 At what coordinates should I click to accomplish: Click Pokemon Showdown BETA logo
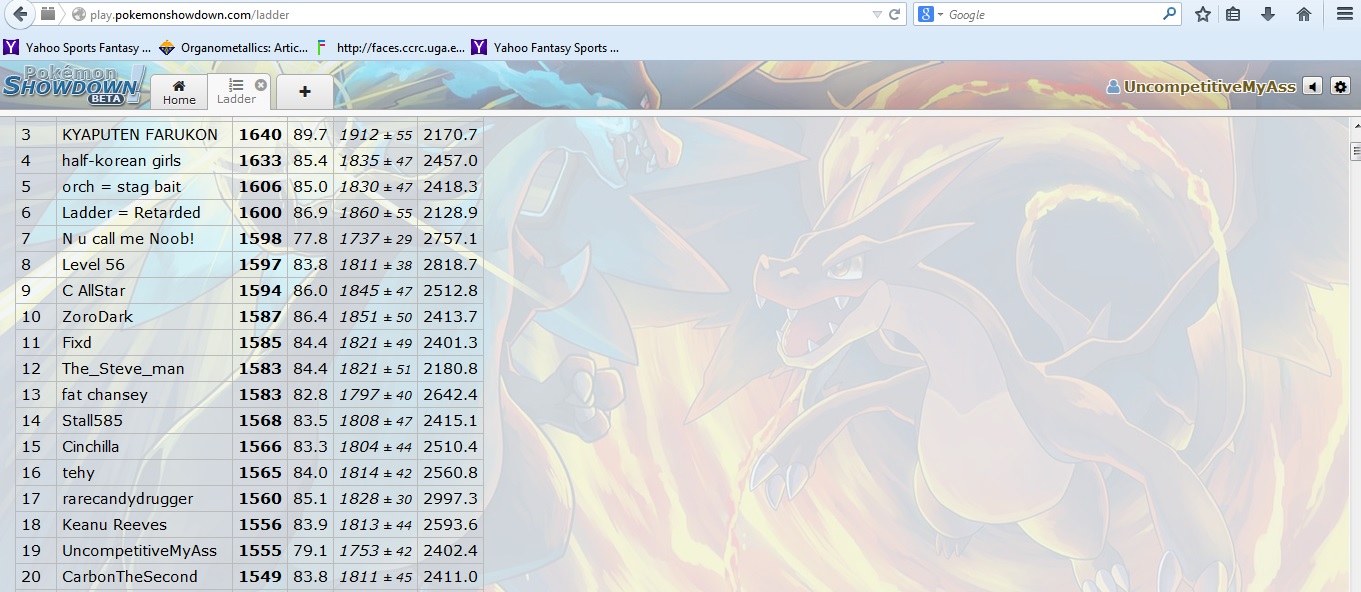tap(74, 86)
